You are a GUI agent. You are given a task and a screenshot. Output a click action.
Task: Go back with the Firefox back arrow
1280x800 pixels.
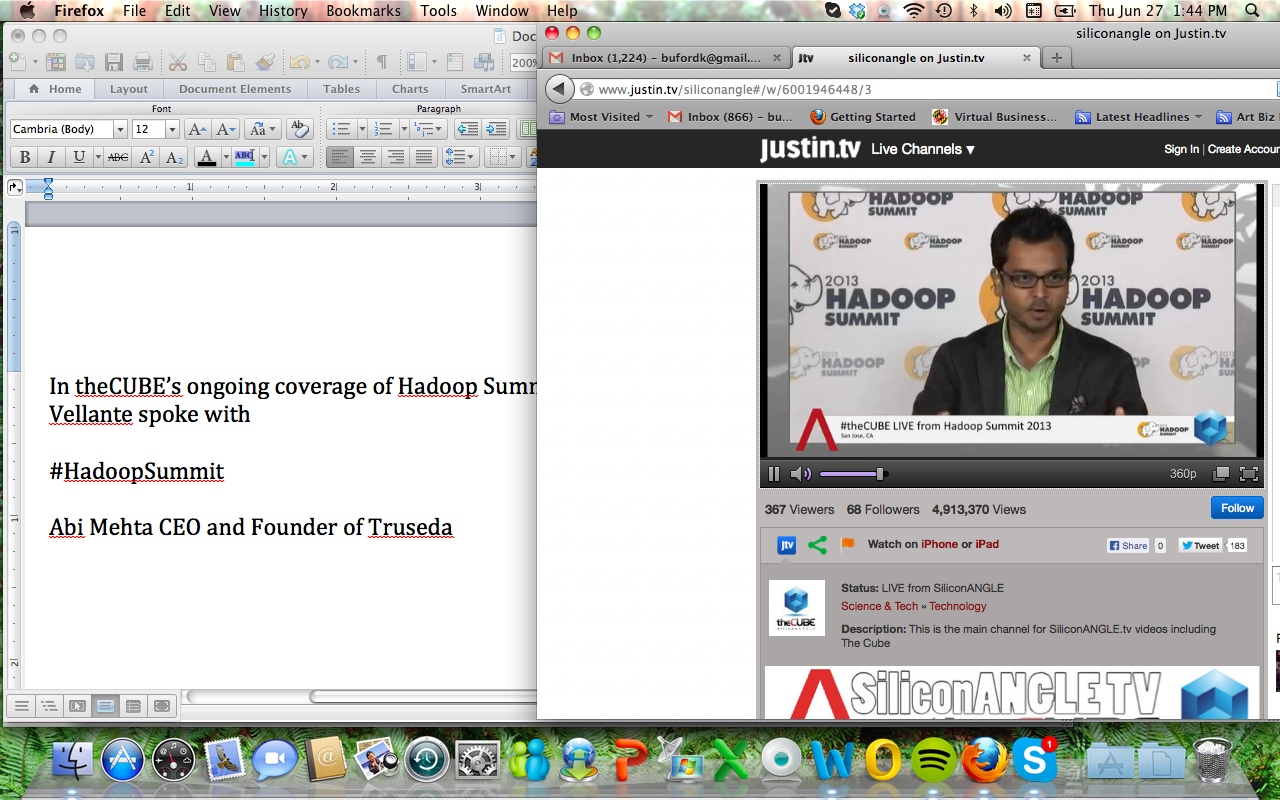560,89
